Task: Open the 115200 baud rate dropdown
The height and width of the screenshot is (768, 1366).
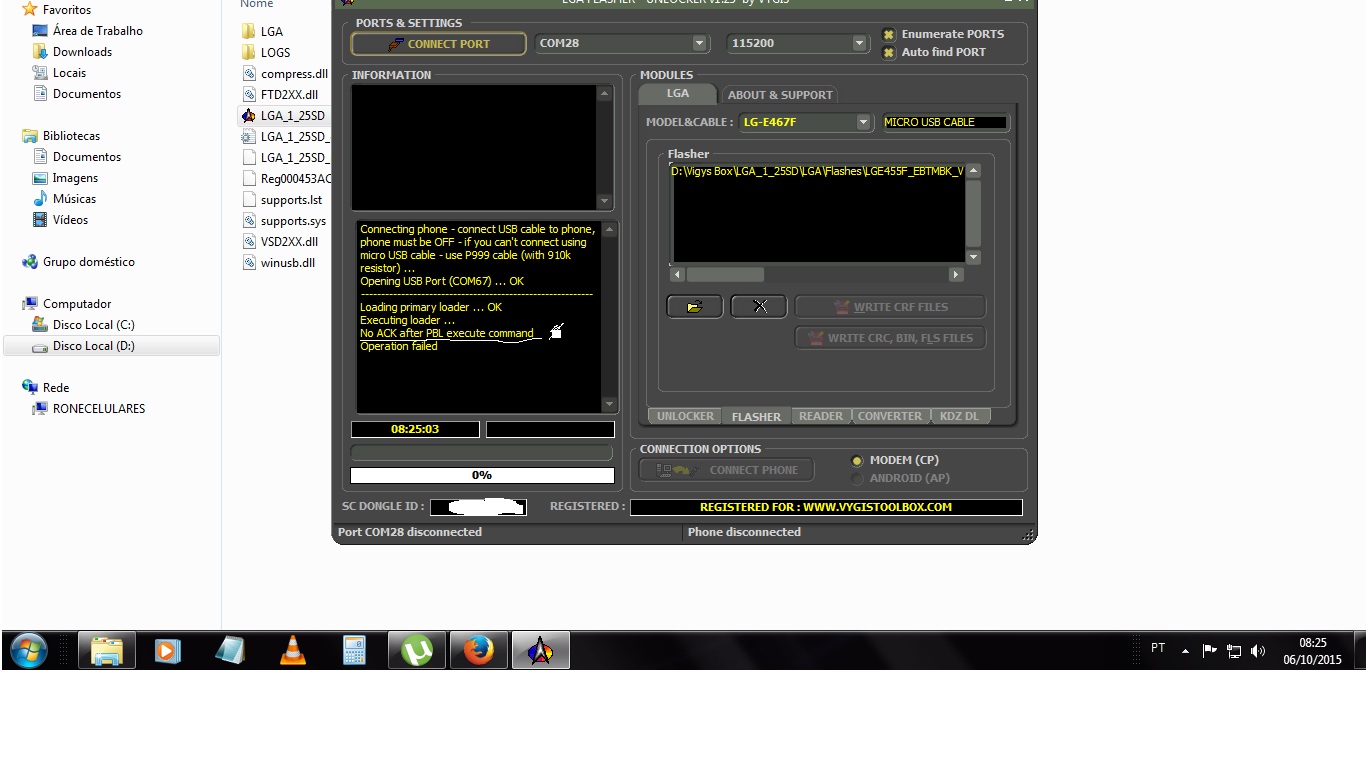Action: coord(859,43)
